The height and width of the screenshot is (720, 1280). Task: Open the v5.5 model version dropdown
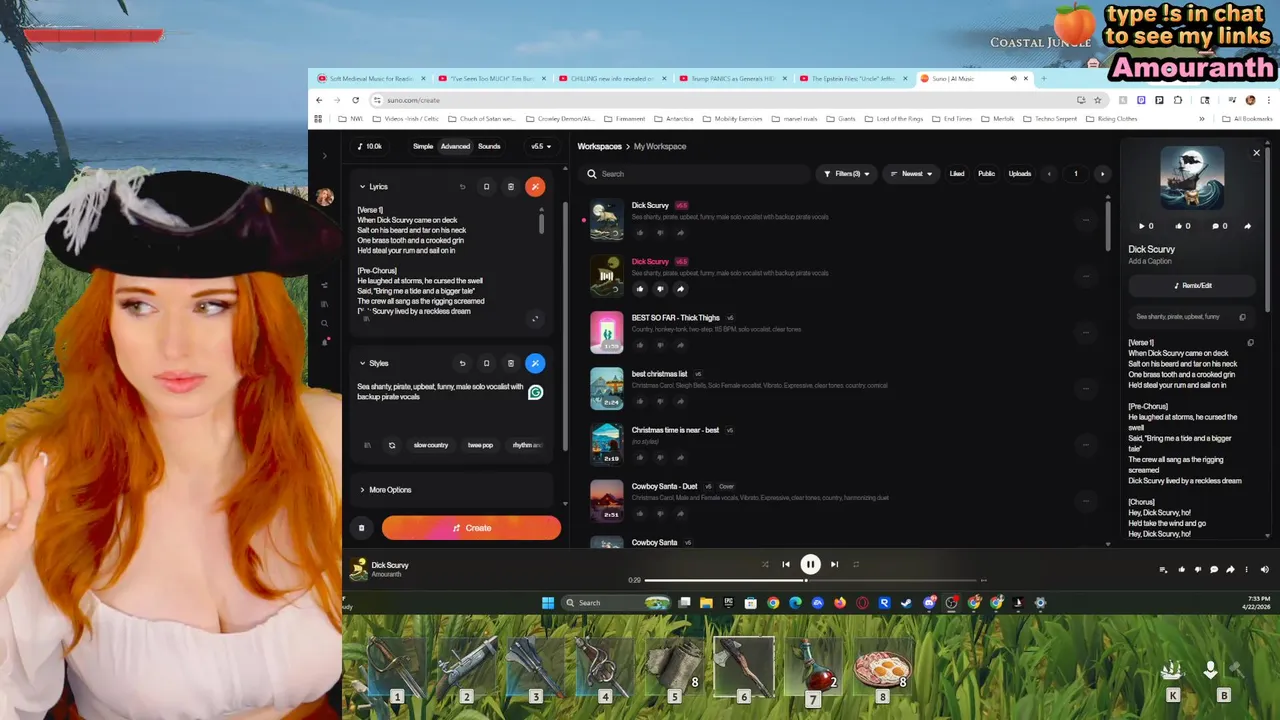pos(540,146)
